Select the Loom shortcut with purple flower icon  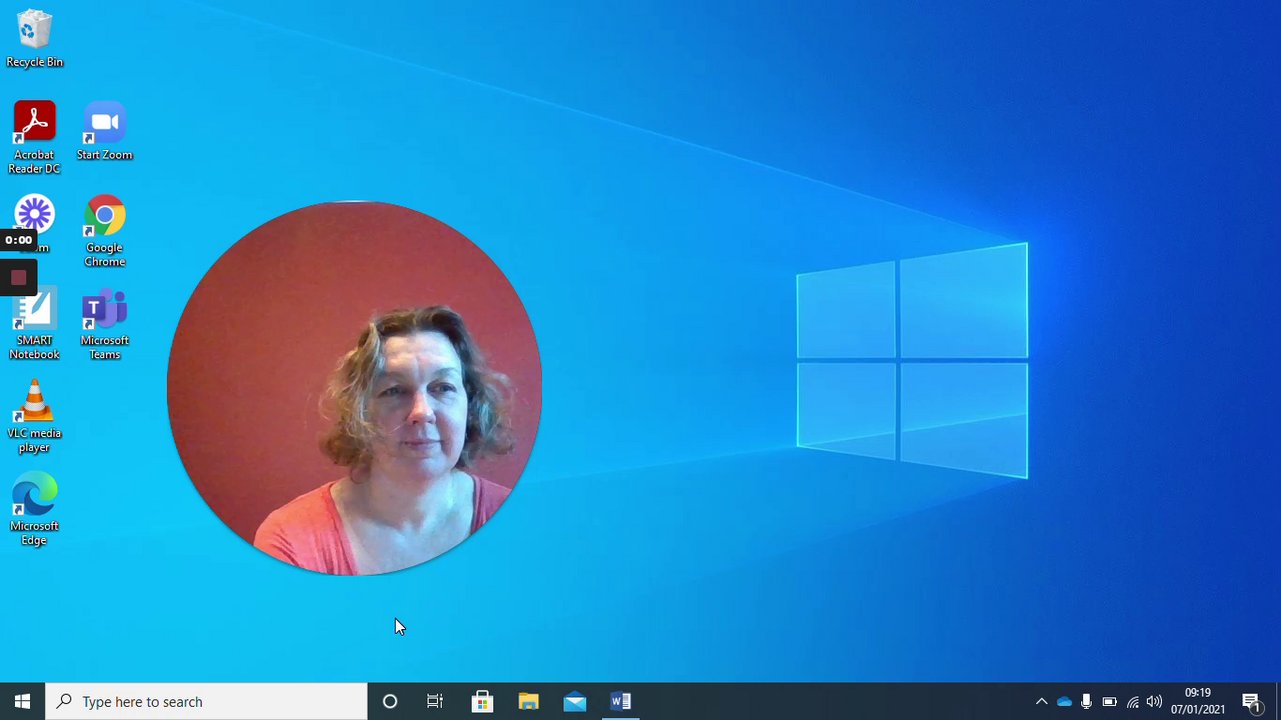coord(34,224)
